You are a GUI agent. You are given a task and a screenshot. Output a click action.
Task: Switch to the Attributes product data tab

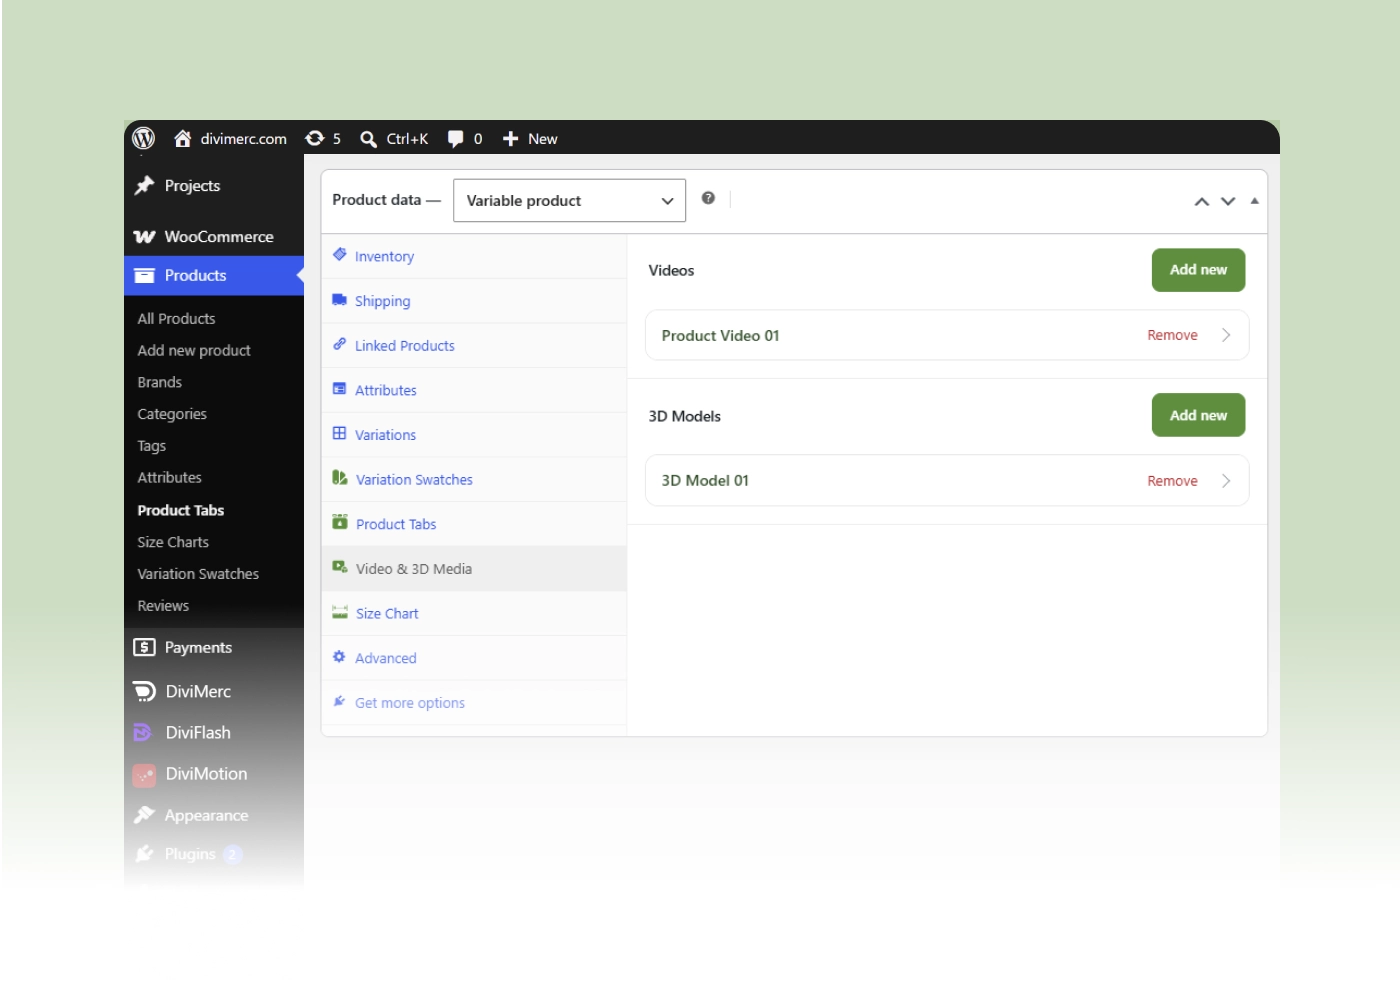click(474, 390)
